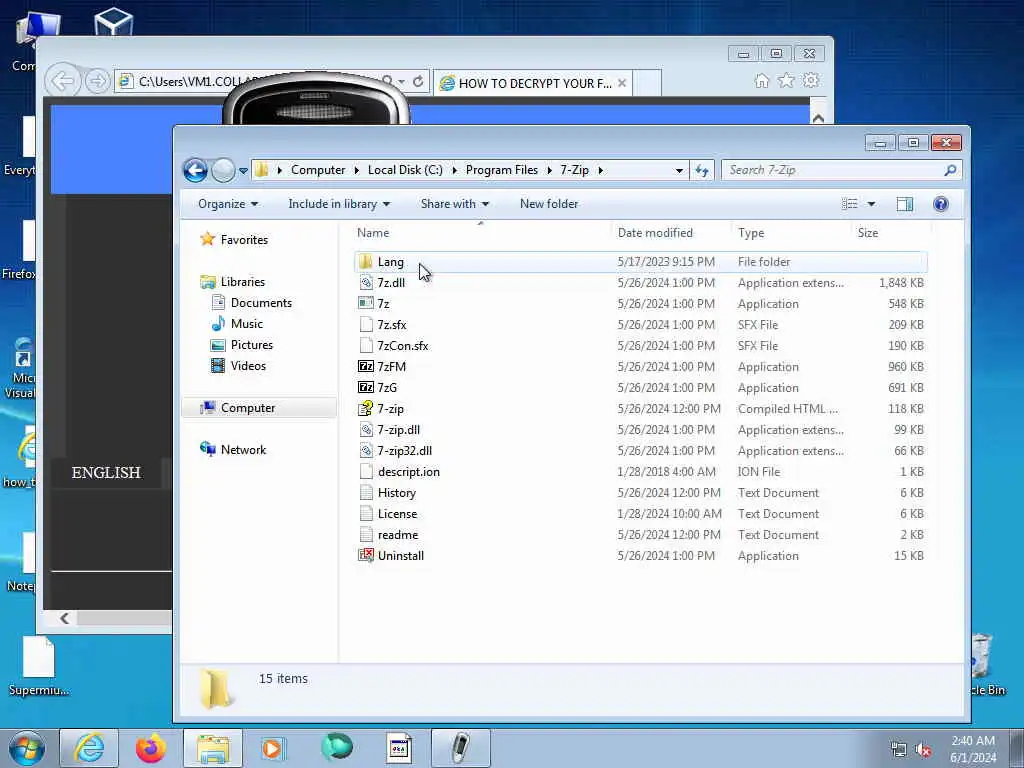1024x768 pixels.
Task: Open the Organize menu
Action: [x=228, y=204]
